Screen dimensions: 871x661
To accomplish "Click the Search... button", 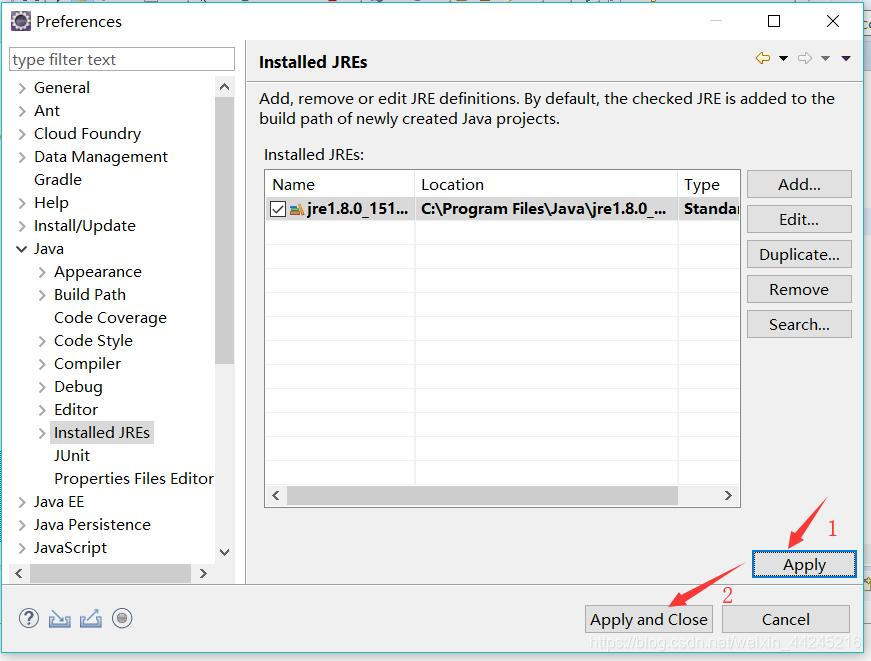I will pos(799,324).
